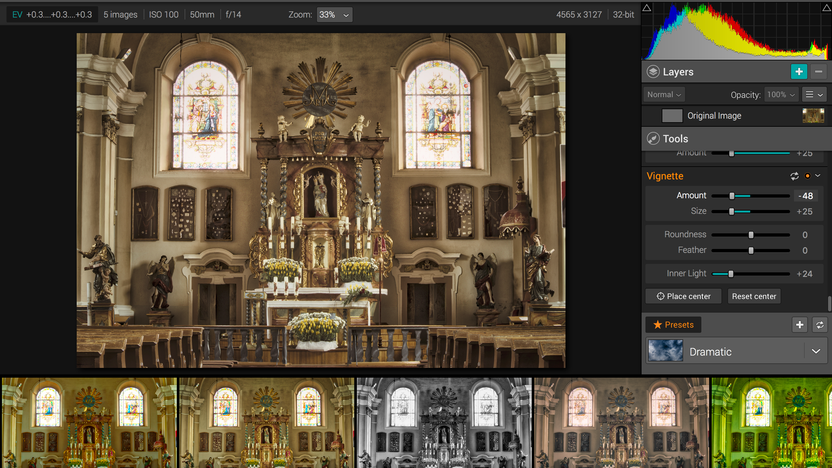Click the Tools panel brush icon
This screenshot has height=468, width=832.
point(653,138)
